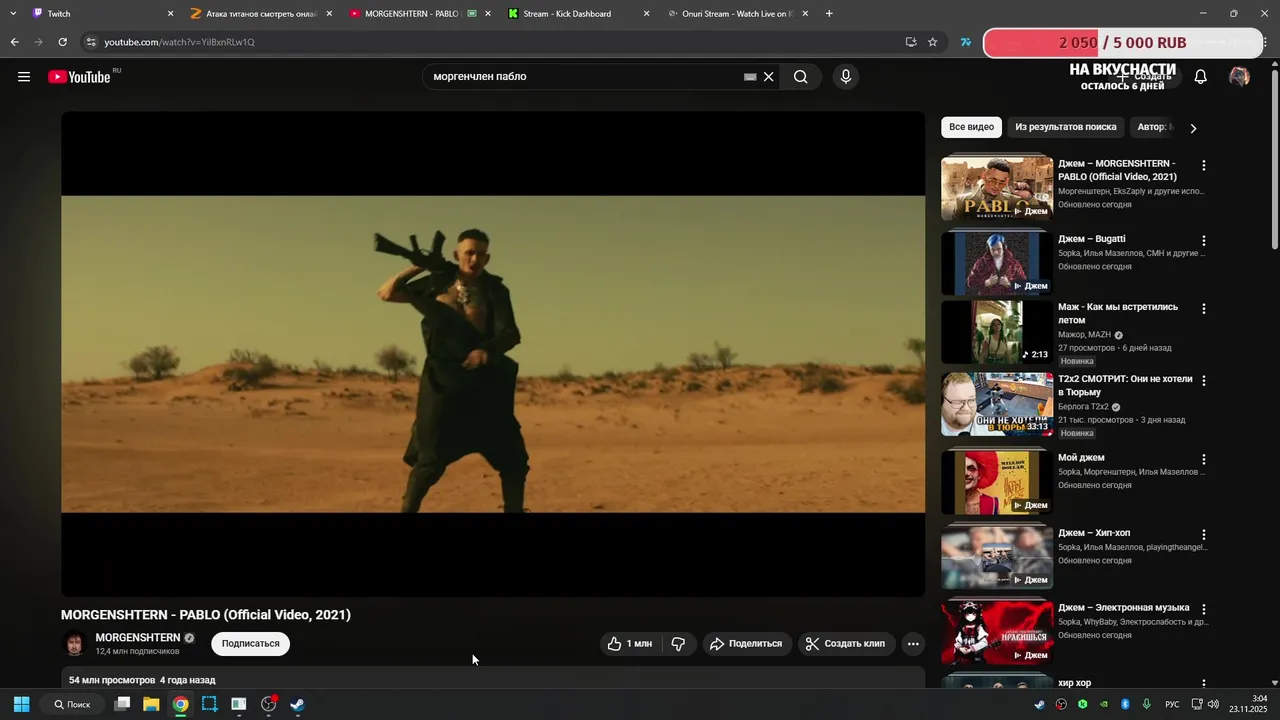Open the on-screen keyboard in search box
Viewport: 1280px width, 720px height.
point(750,77)
